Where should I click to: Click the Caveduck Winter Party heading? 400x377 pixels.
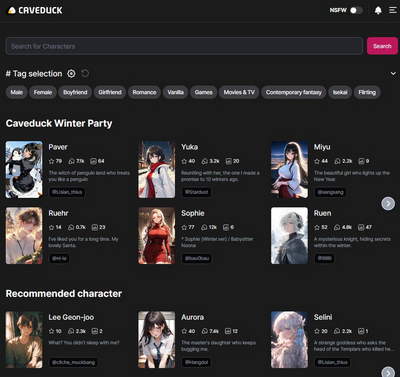[x=59, y=123]
